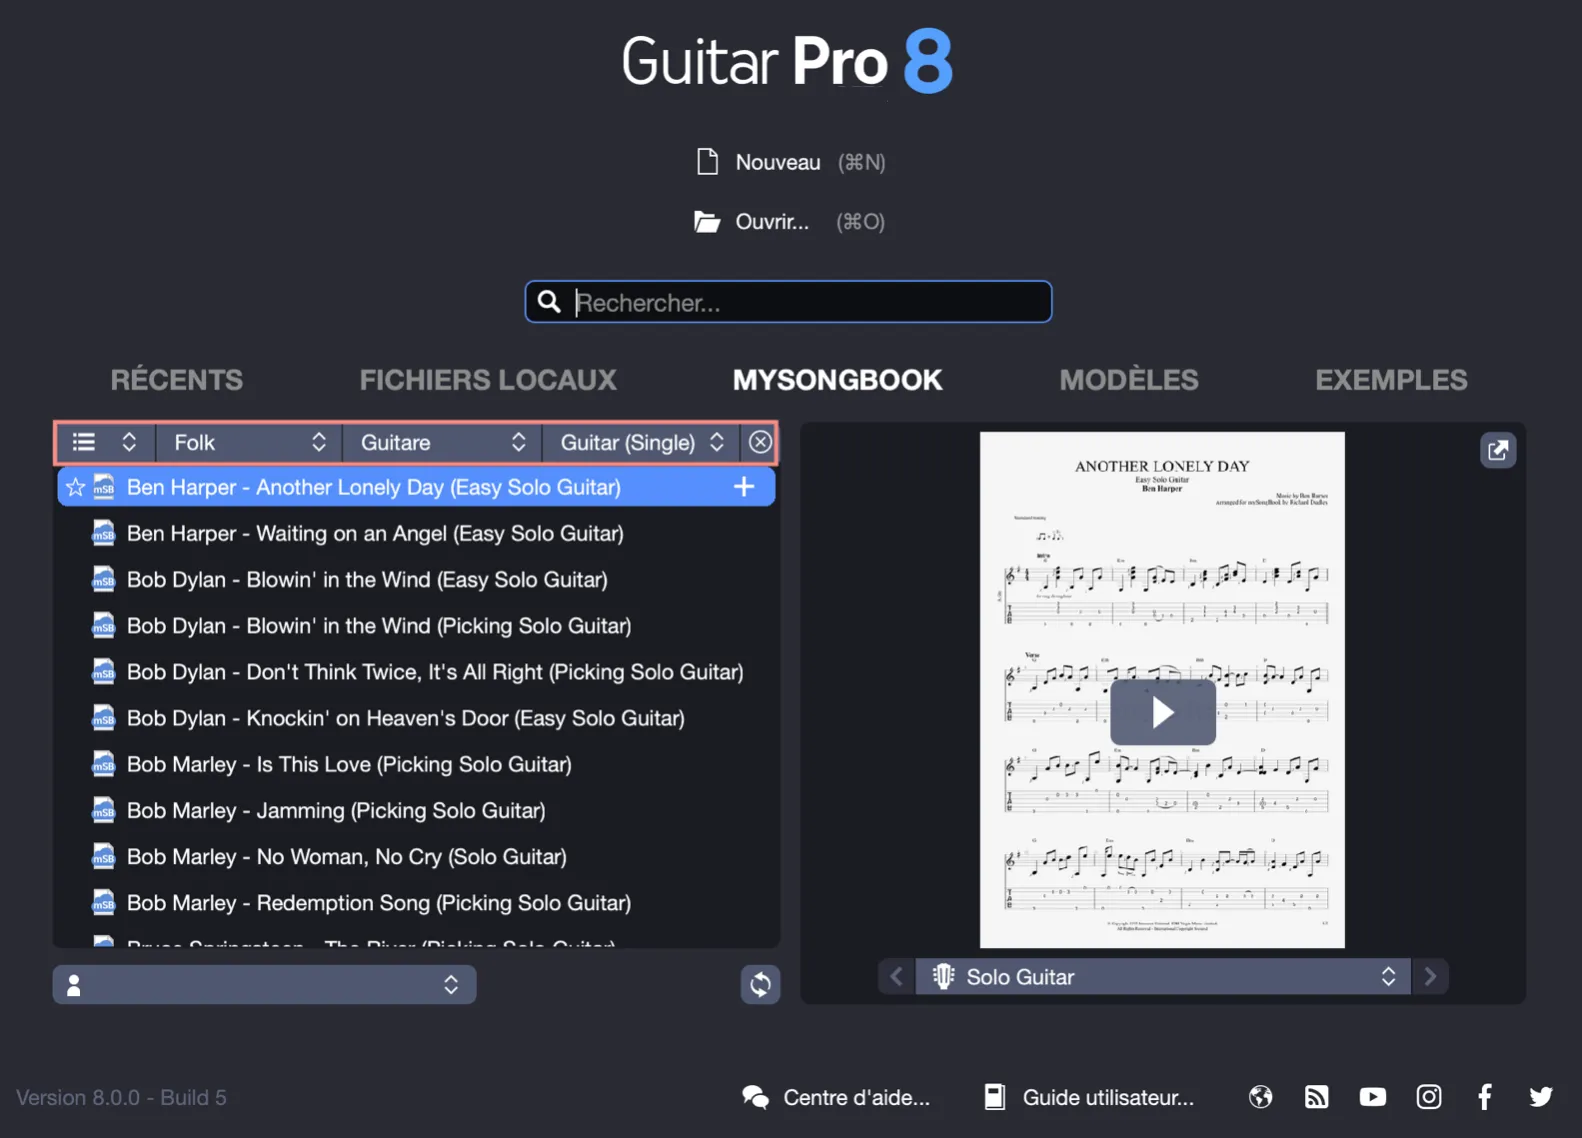Screen dimensions: 1582x1138
Task: Click the Centre d'aide chat bubbles icon
Action: (x=755, y=1097)
